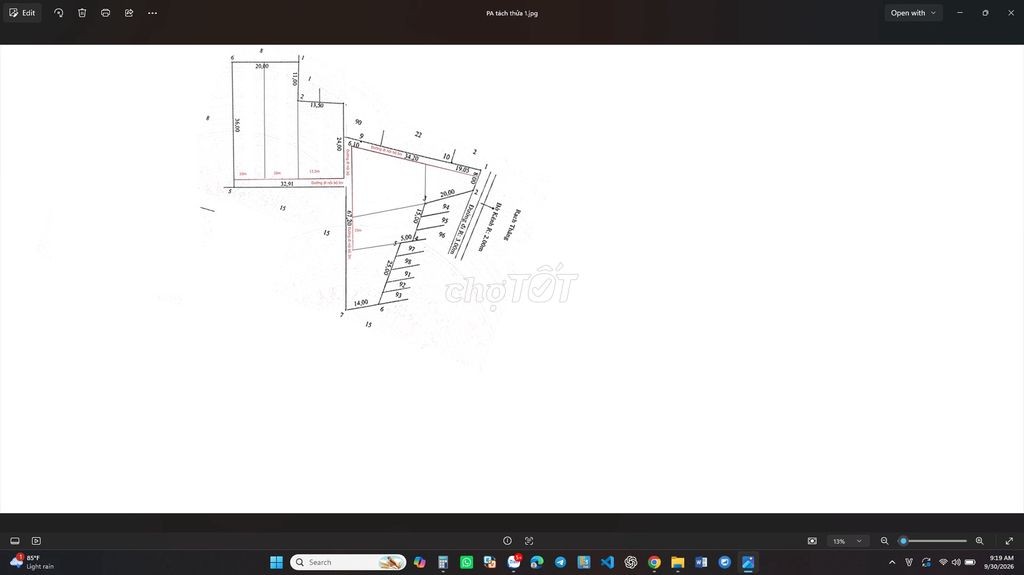The height and width of the screenshot is (575, 1024).
Task: Zoom in with plus magnifier
Action: (980, 541)
